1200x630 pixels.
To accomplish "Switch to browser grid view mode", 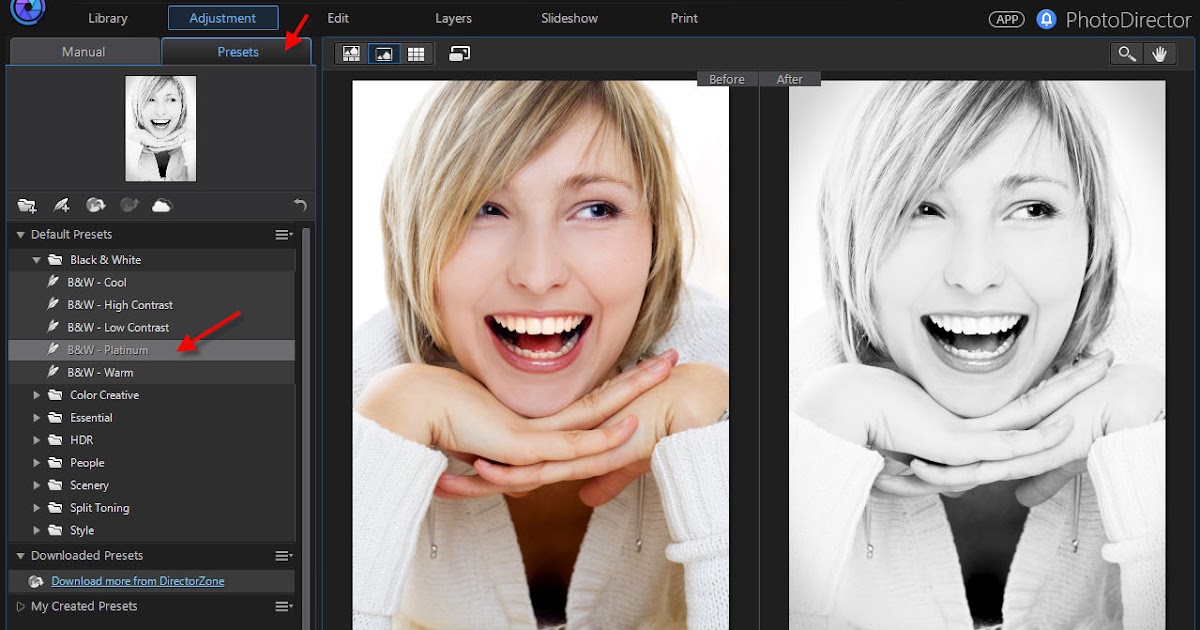I will click(x=416, y=53).
